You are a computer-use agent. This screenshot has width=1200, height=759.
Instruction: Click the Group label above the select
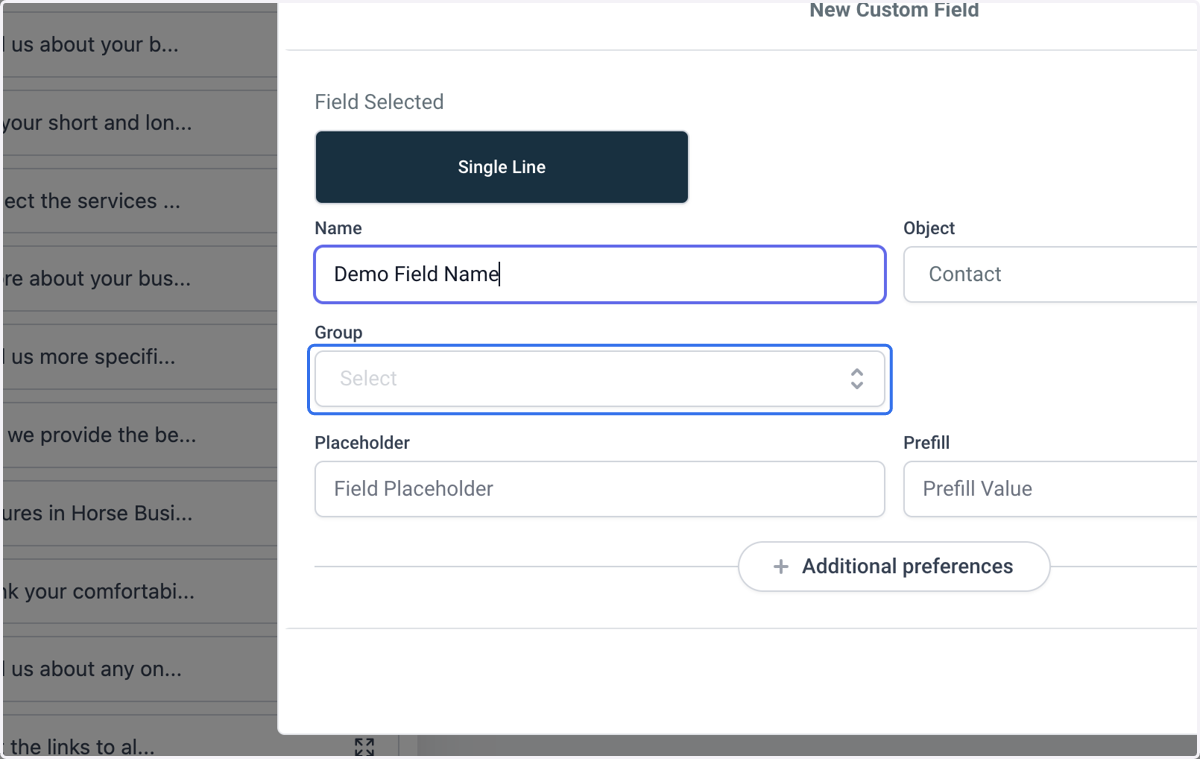338,332
